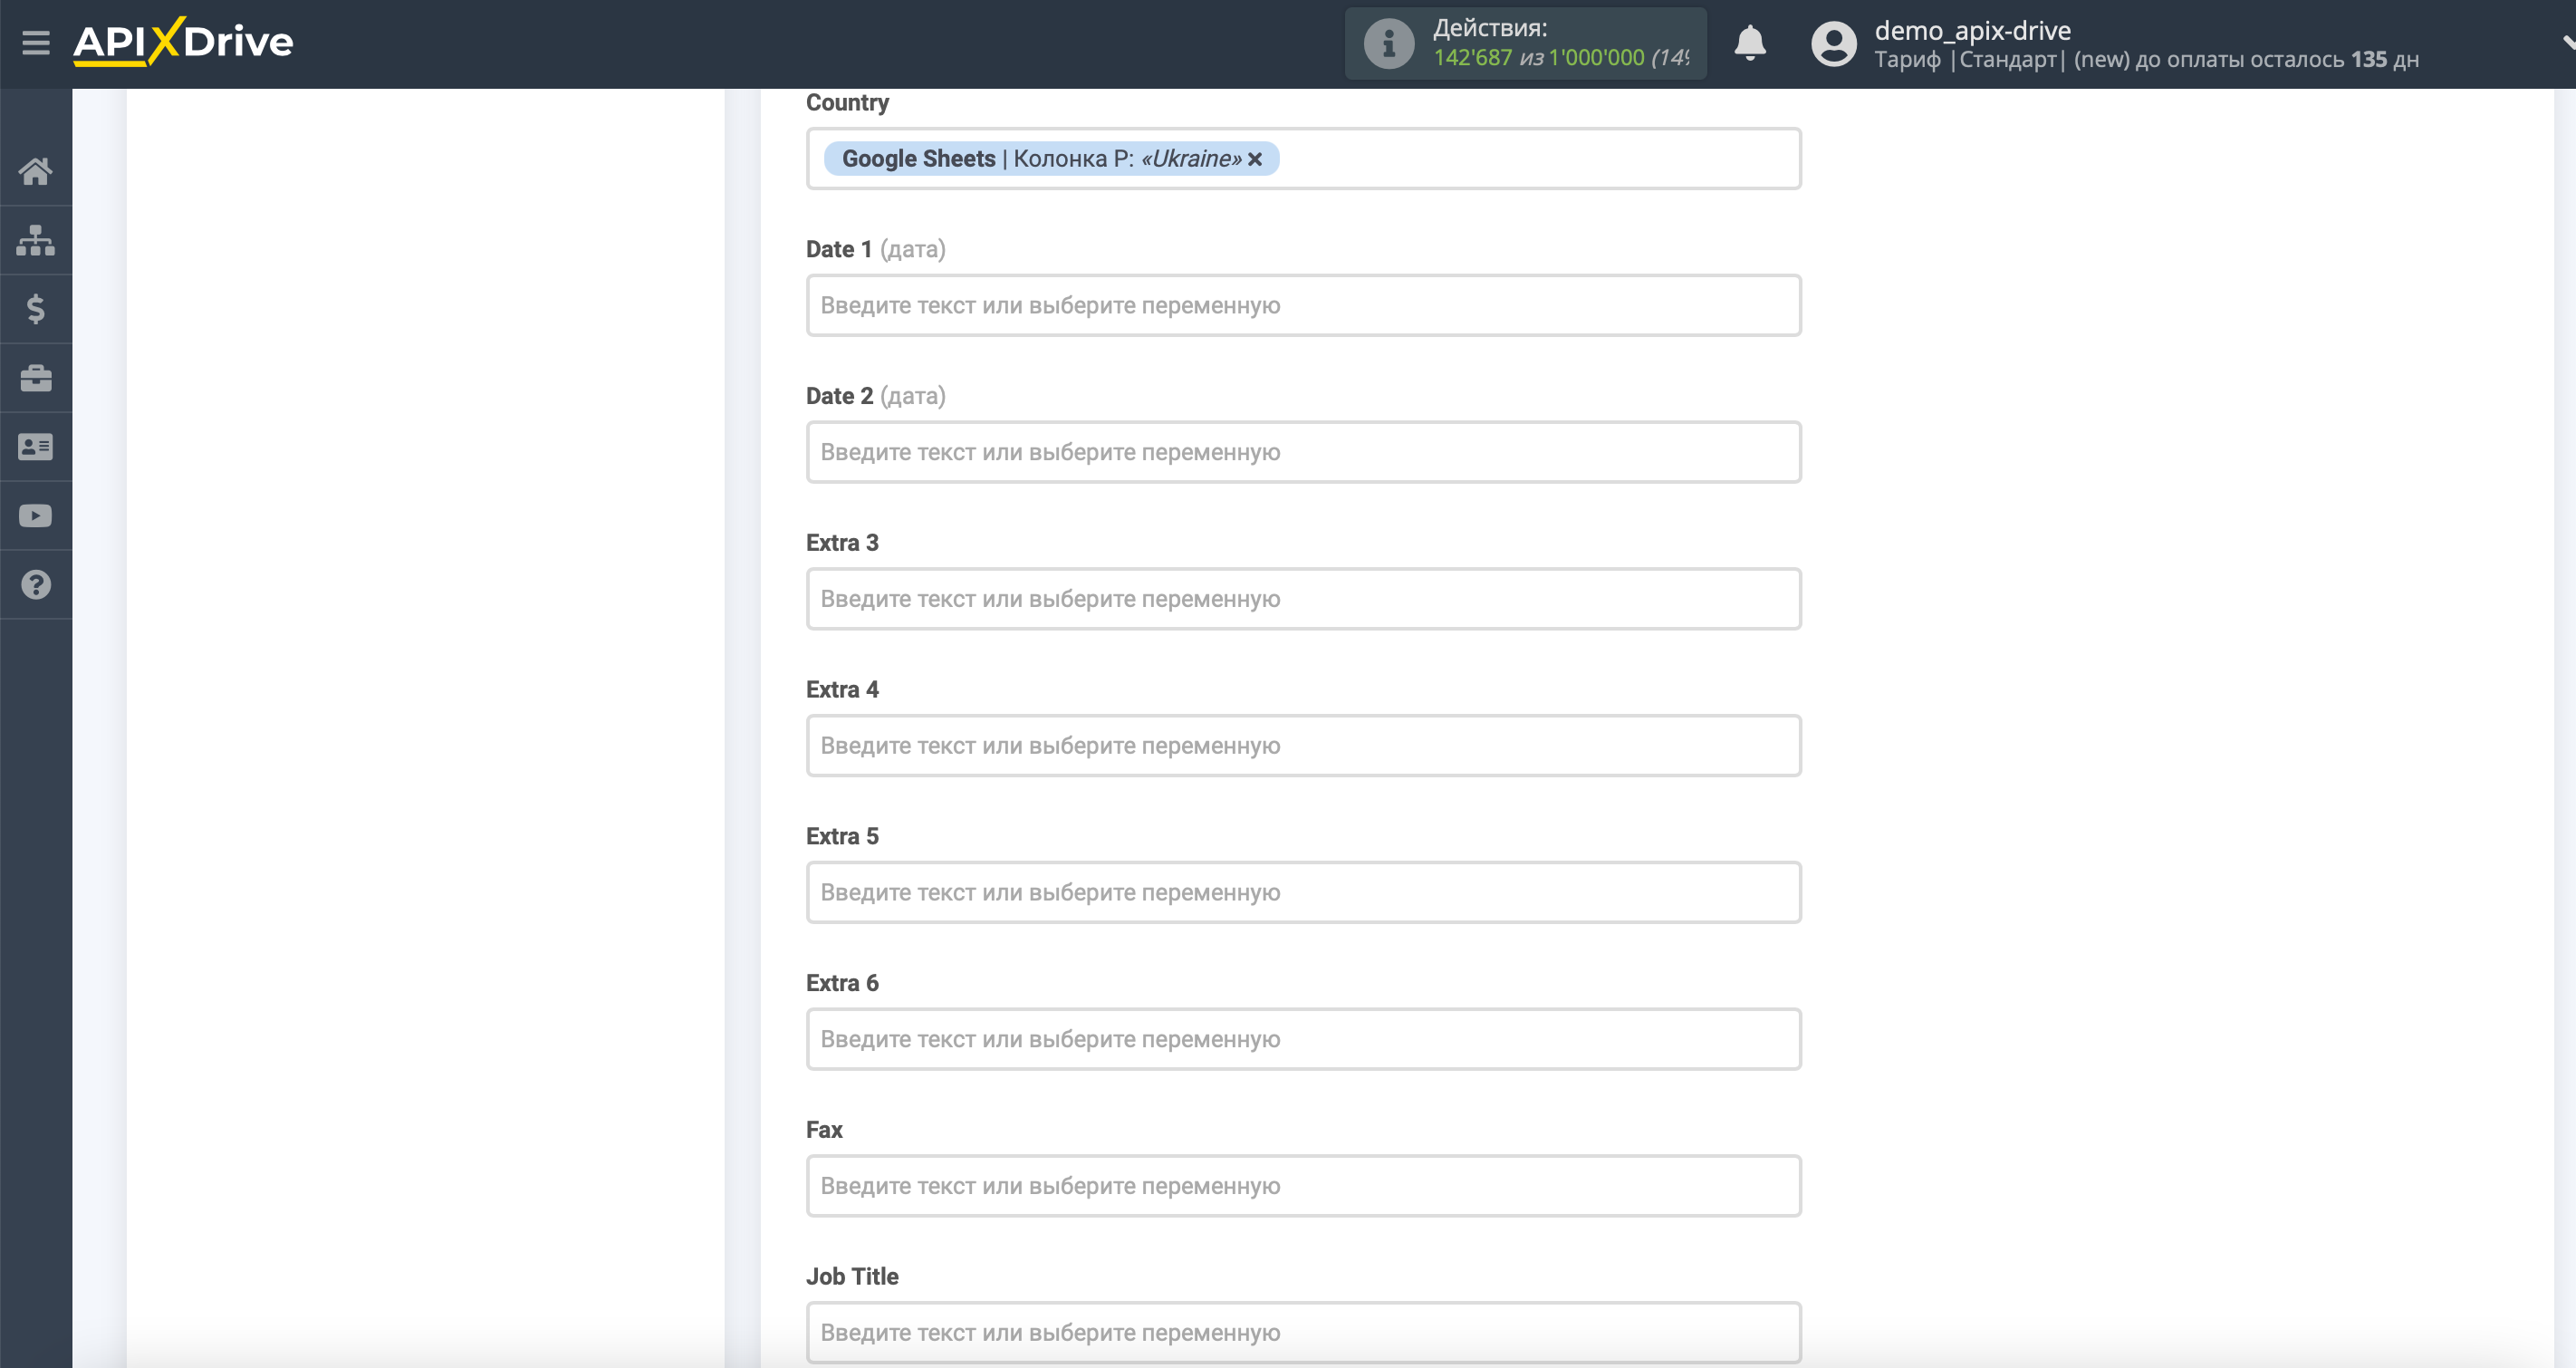Click the actions info icon

click(x=1389, y=44)
